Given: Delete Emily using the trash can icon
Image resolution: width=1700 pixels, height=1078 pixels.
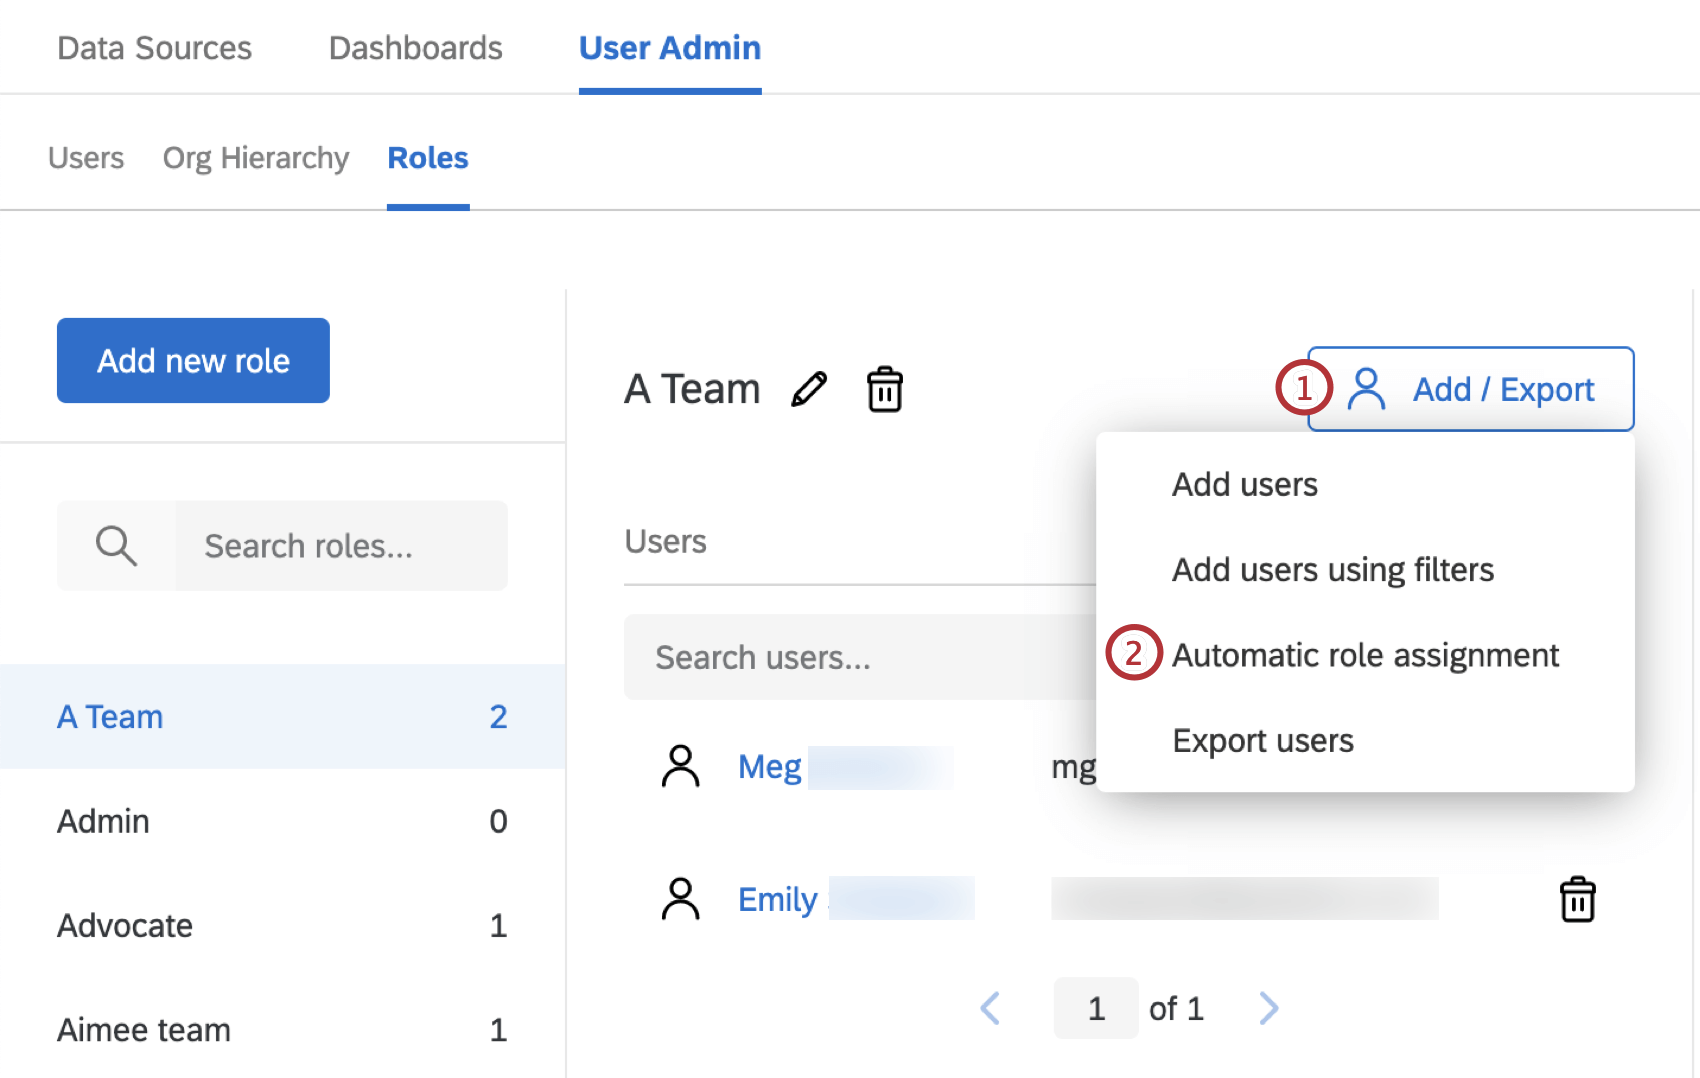Looking at the screenshot, I should tap(1578, 899).
